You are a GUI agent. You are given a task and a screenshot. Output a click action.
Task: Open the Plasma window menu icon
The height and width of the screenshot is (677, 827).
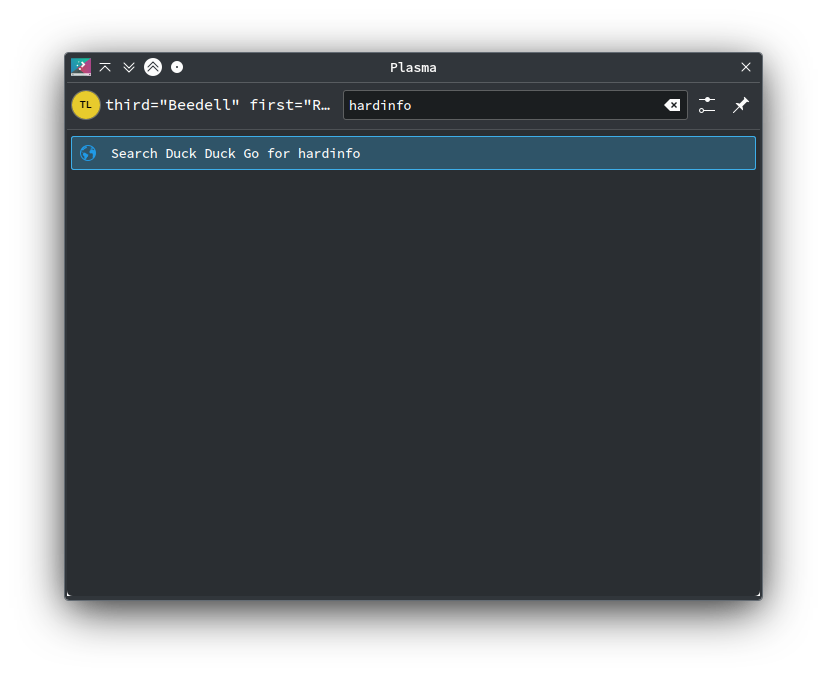[x=81, y=67]
